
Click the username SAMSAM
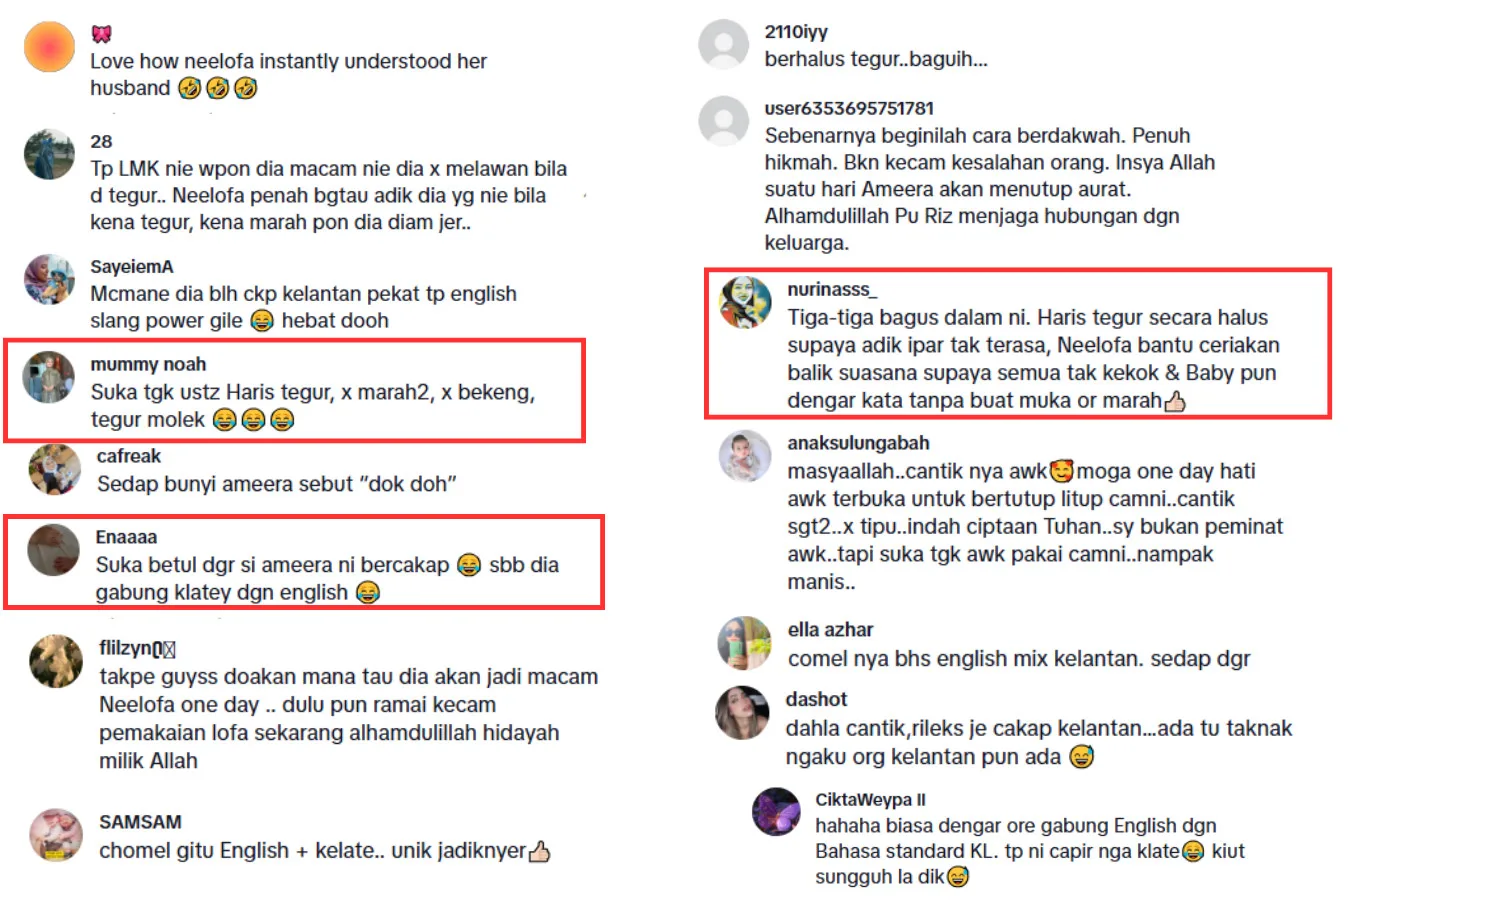click(140, 822)
